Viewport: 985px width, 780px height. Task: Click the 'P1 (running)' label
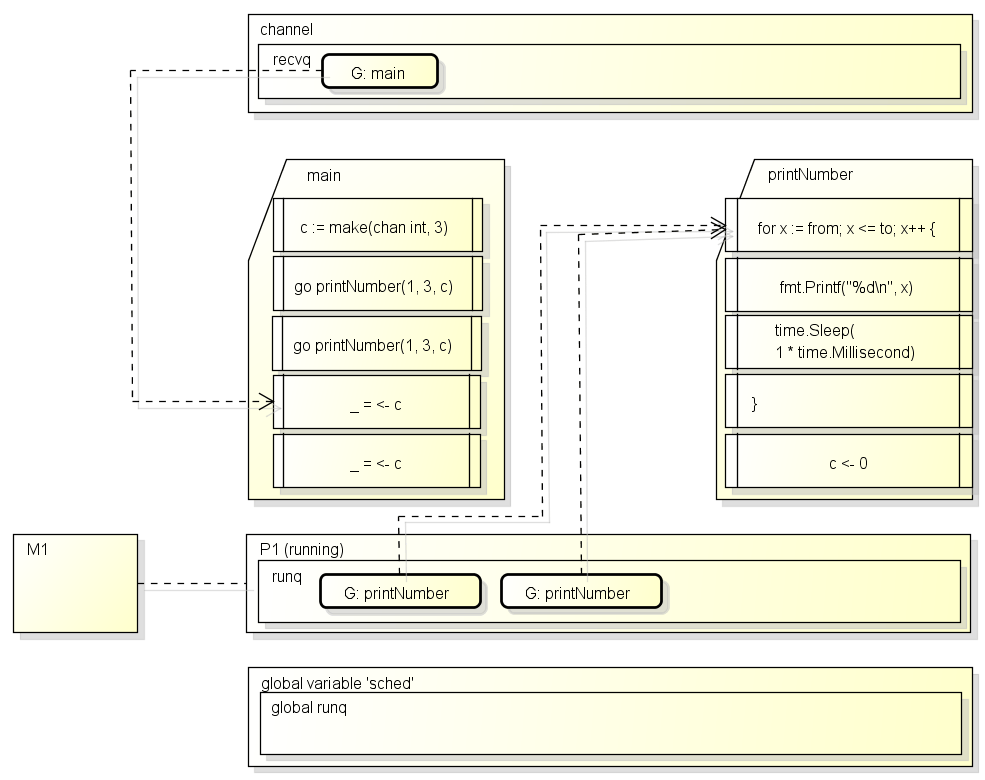302,550
